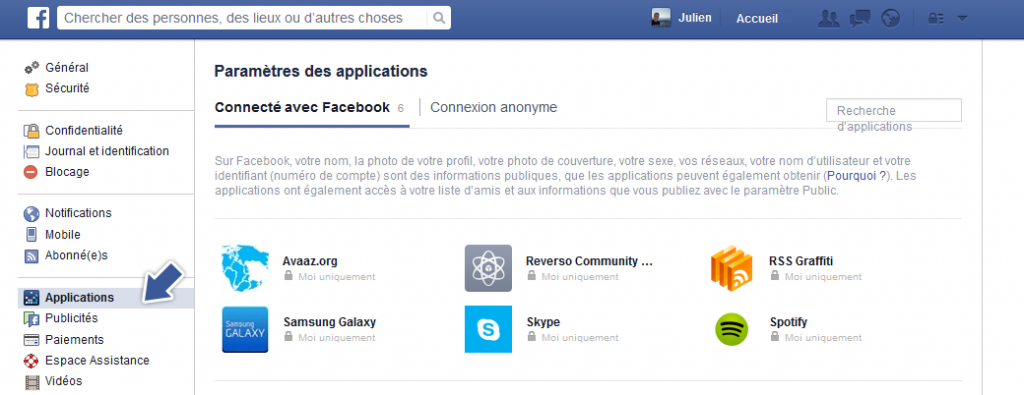This screenshot has width=1024, height=395.
Task: Click the main search text field
Action: click(243, 18)
